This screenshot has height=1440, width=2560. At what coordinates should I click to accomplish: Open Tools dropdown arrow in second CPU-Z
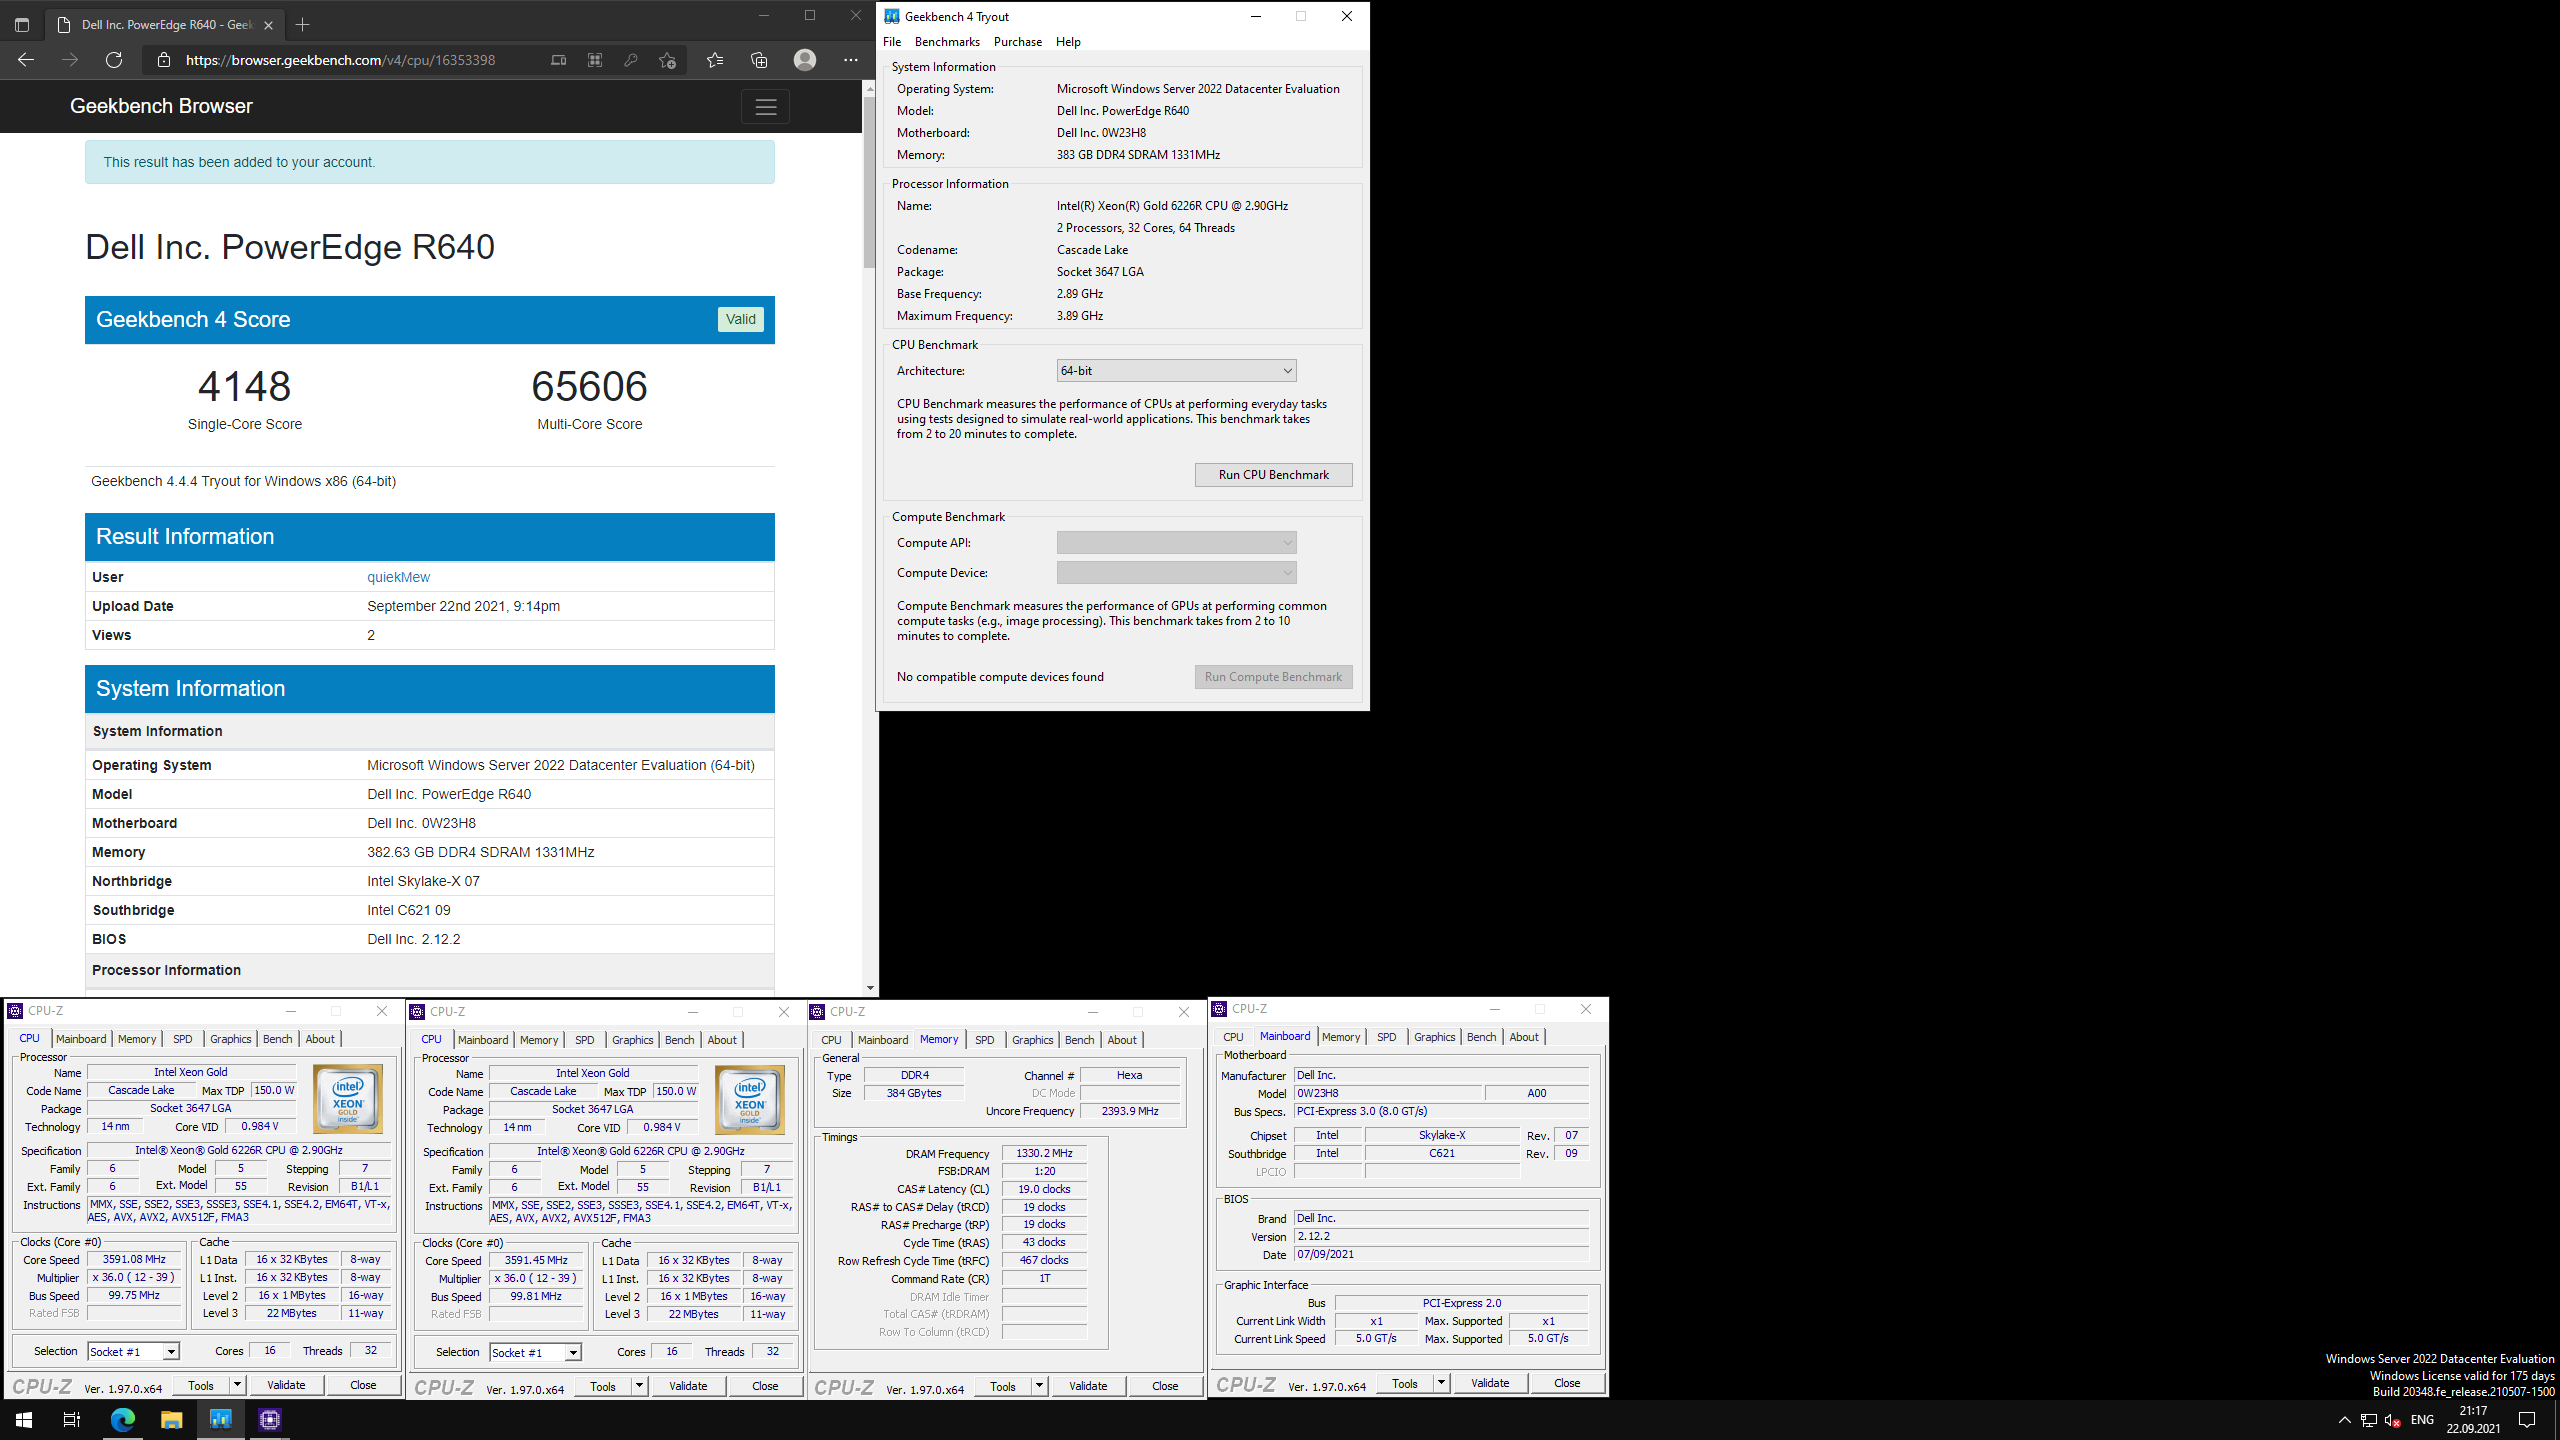click(639, 1386)
